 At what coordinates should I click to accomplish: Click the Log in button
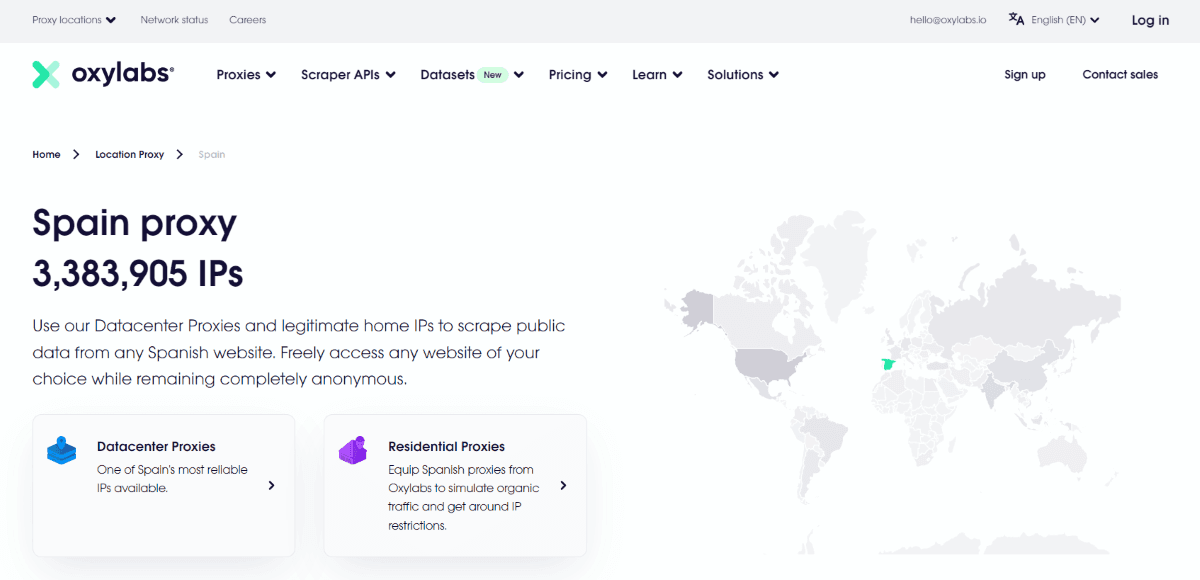coord(1150,20)
